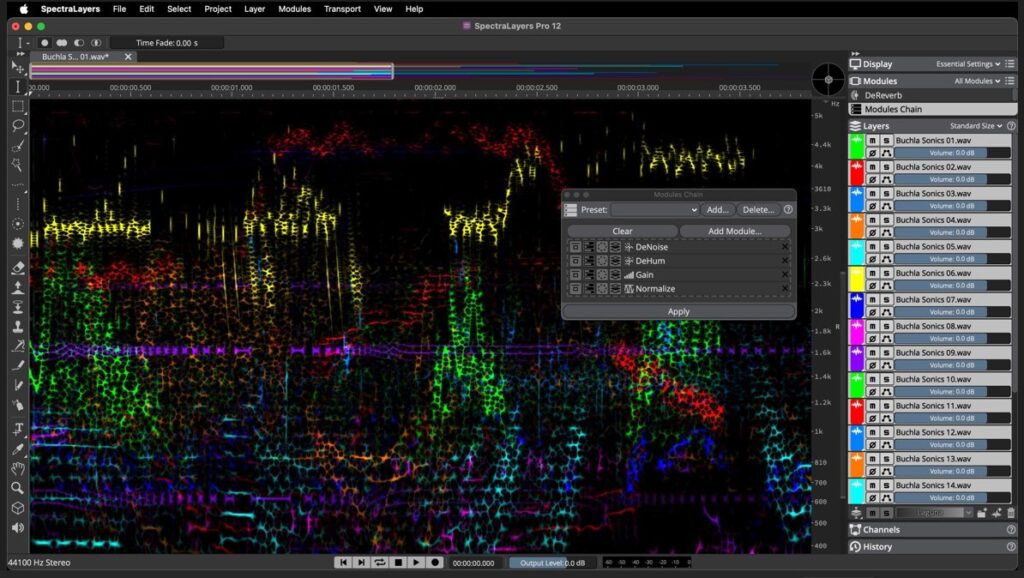Open the File menu
The height and width of the screenshot is (578, 1024).
[120, 9]
